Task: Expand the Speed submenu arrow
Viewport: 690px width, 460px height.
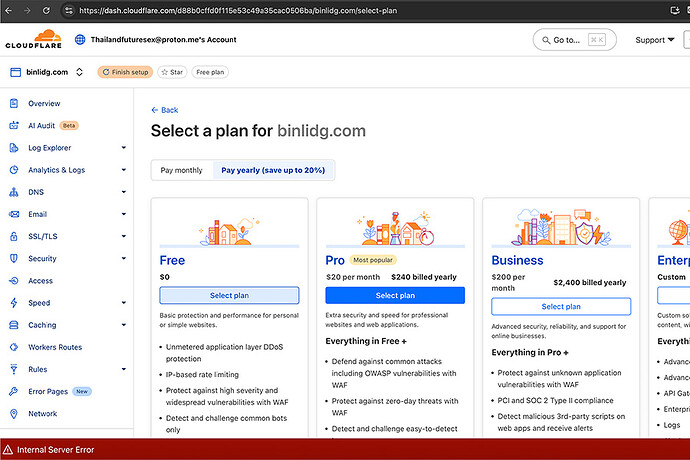Action: pyautogui.click(x=124, y=303)
